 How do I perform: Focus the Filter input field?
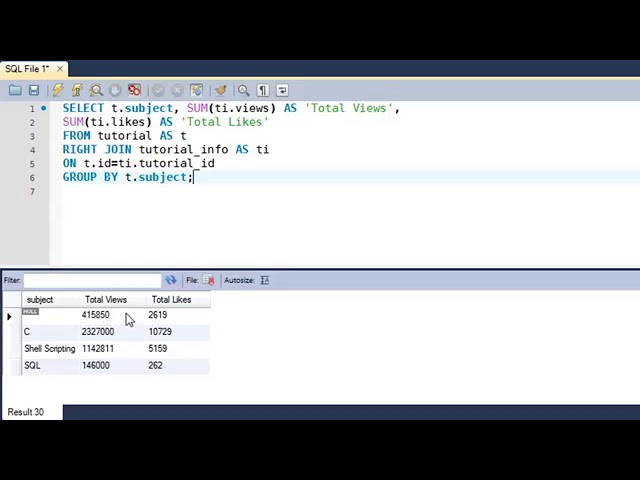tap(93, 280)
